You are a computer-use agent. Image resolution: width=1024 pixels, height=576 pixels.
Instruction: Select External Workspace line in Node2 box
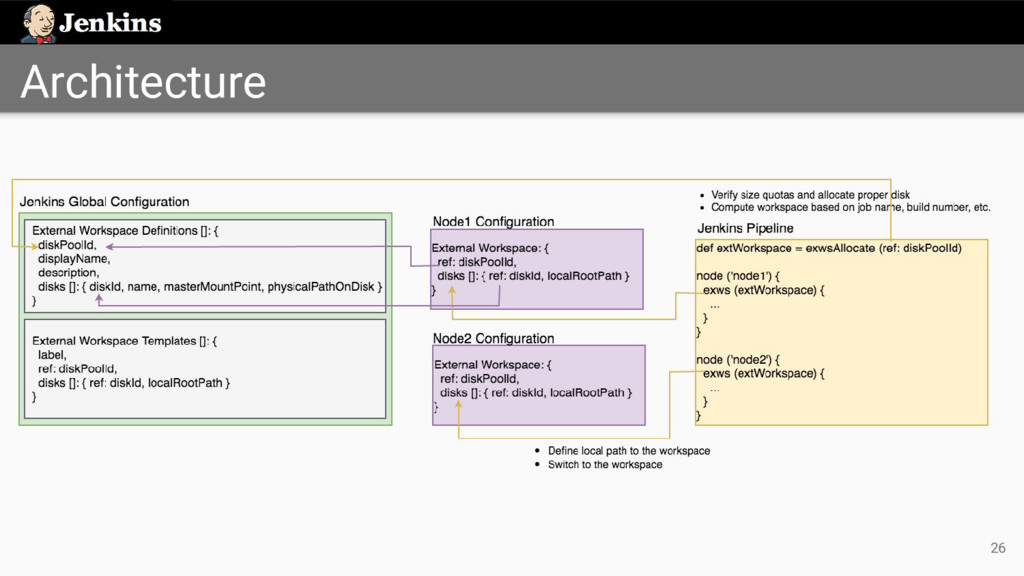click(x=493, y=364)
